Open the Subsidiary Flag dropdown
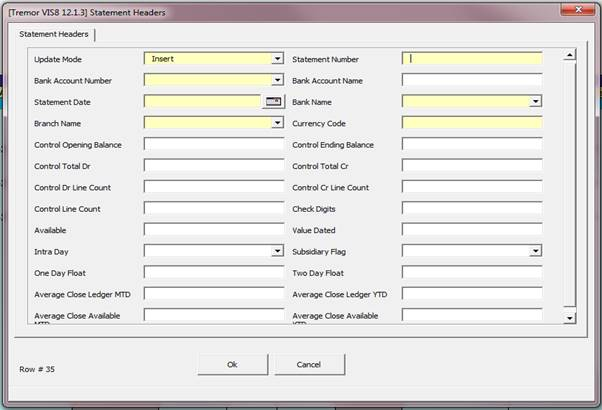Screen dimensions: 602x410 point(536,251)
